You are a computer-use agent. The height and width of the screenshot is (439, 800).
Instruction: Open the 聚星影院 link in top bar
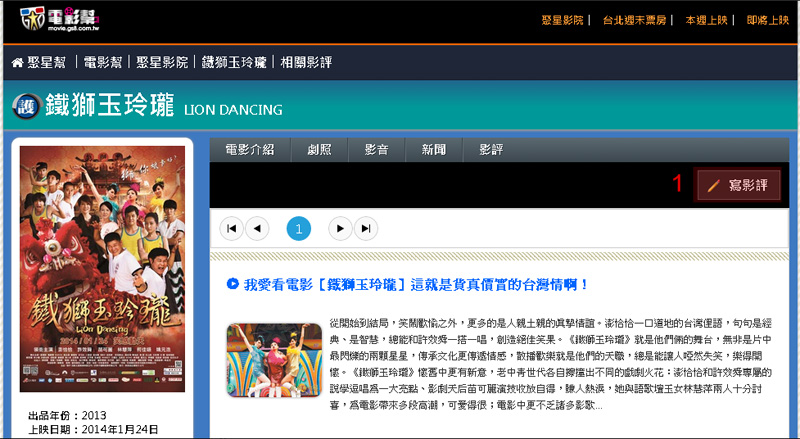click(x=562, y=20)
